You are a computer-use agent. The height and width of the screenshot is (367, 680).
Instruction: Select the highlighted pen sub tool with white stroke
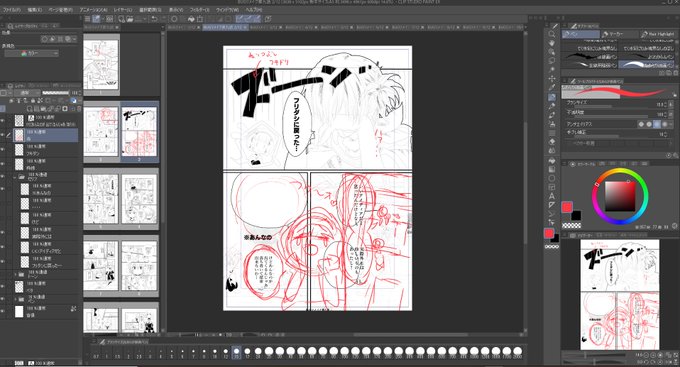(646, 65)
